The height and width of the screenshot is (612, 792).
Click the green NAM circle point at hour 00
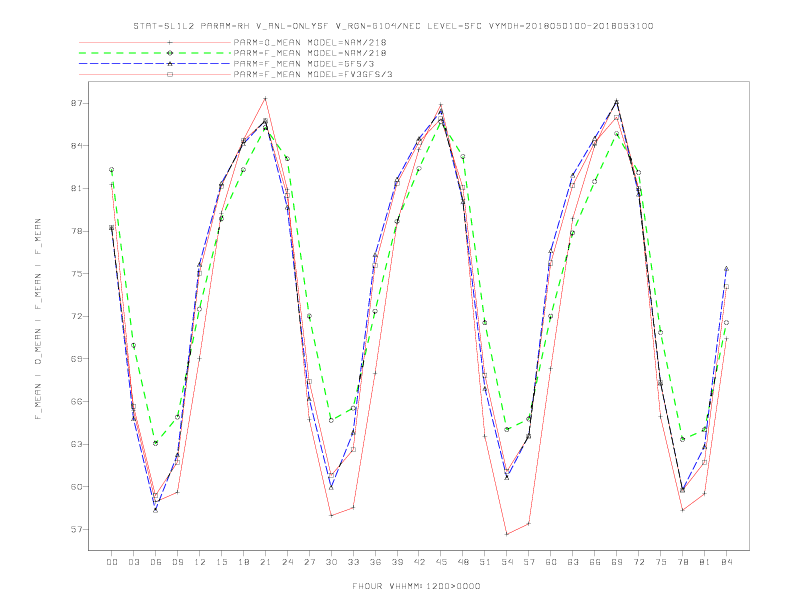pos(112,170)
